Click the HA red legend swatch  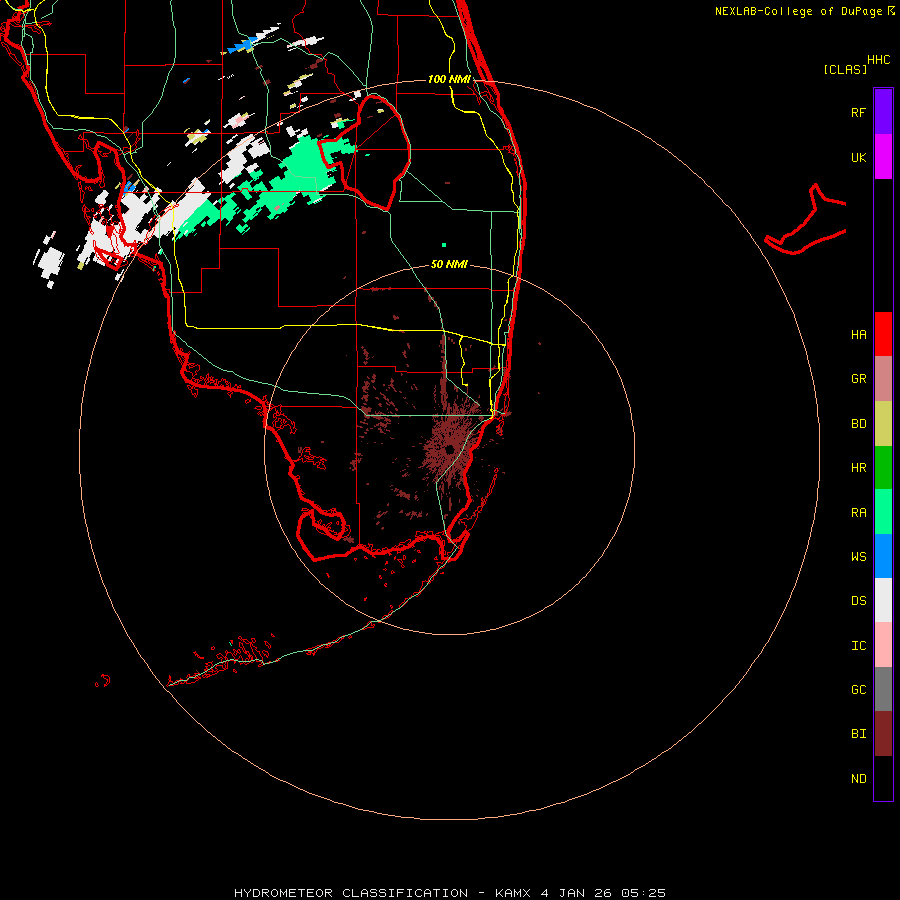click(x=883, y=334)
